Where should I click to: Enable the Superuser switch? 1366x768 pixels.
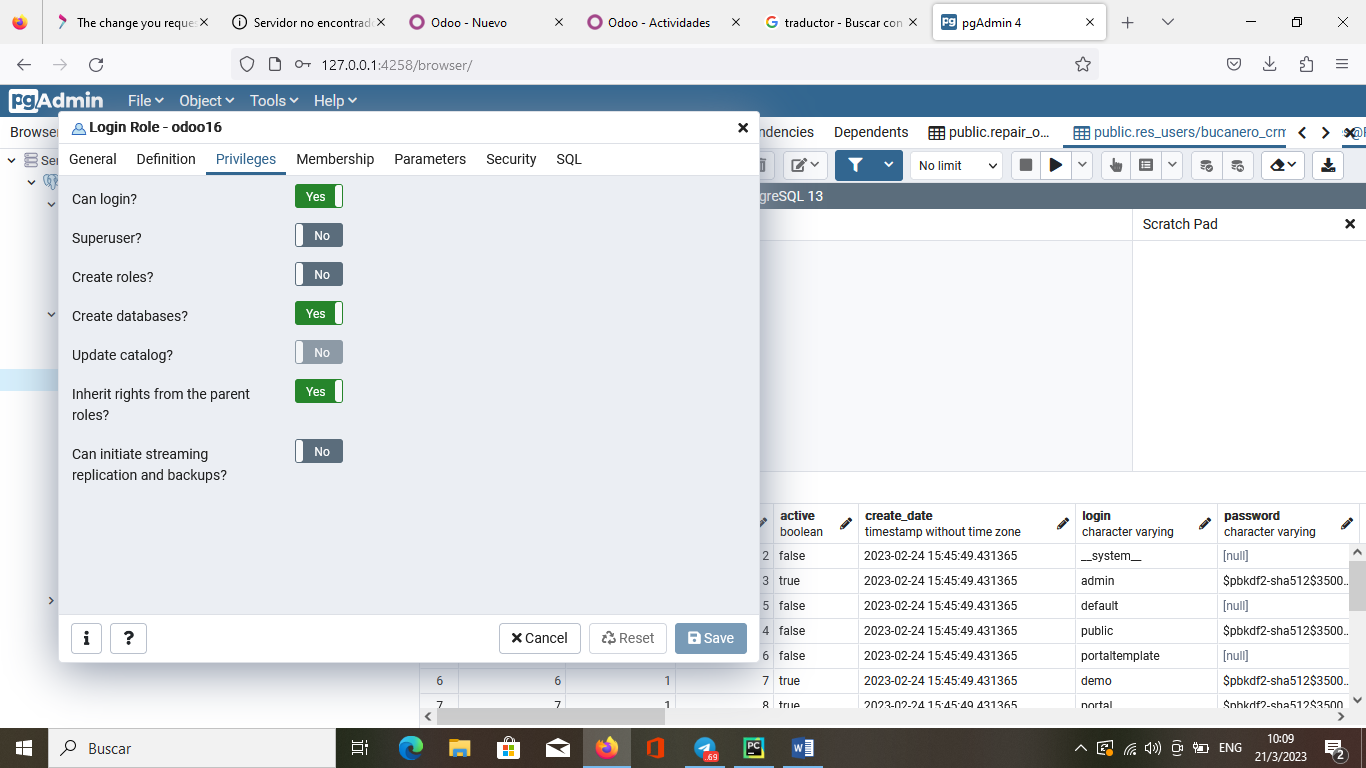tap(319, 236)
